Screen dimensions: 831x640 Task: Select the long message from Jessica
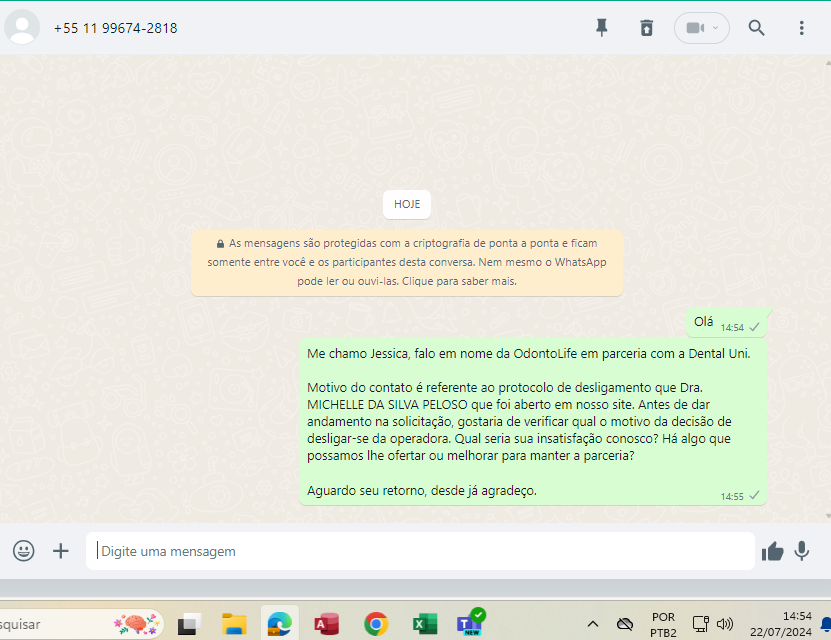click(x=533, y=422)
